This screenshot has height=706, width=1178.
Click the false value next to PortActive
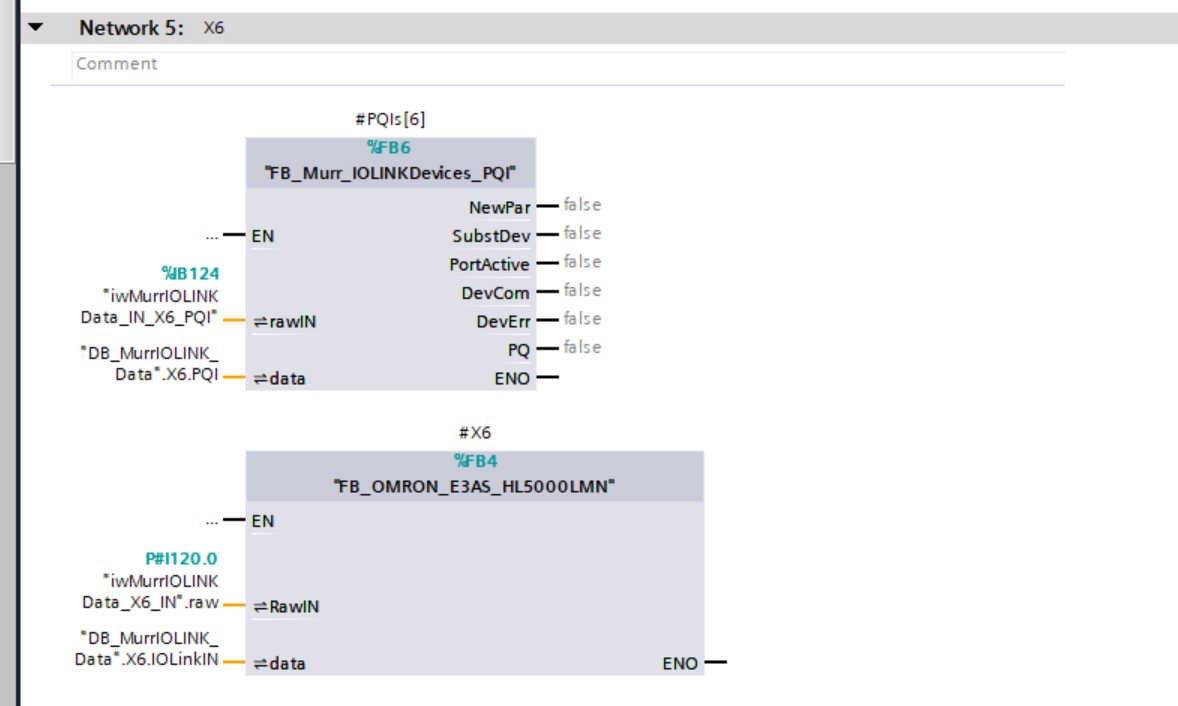582,261
